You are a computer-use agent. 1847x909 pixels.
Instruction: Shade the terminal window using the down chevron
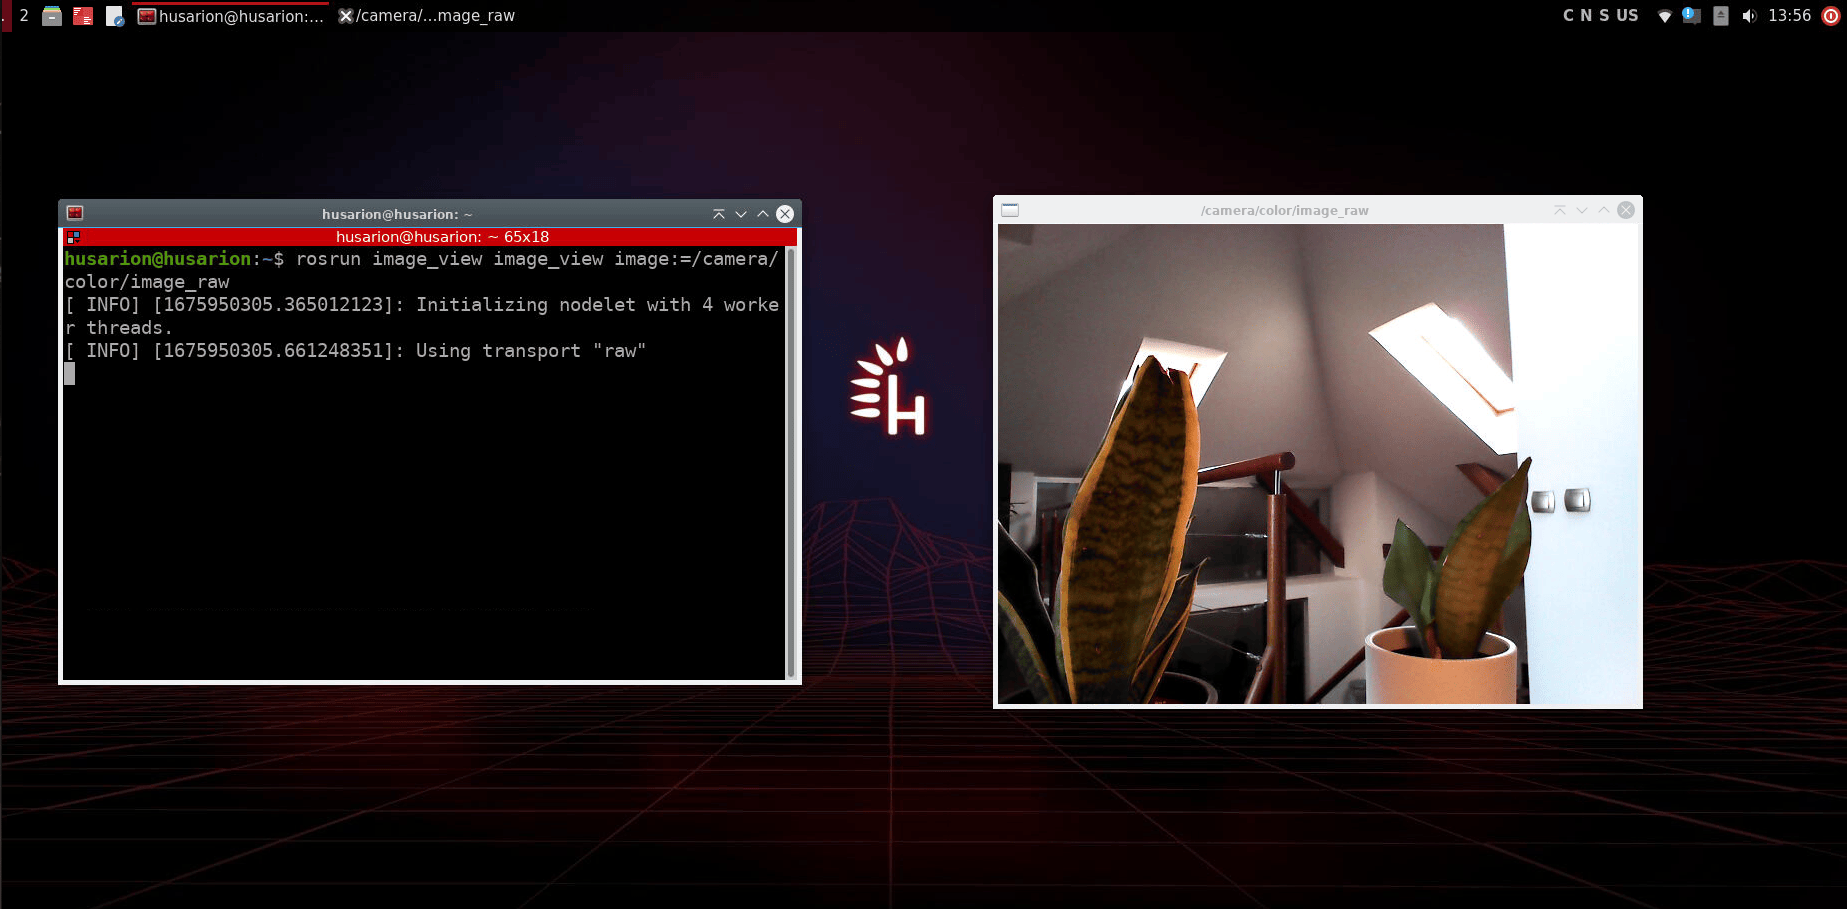click(x=741, y=214)
